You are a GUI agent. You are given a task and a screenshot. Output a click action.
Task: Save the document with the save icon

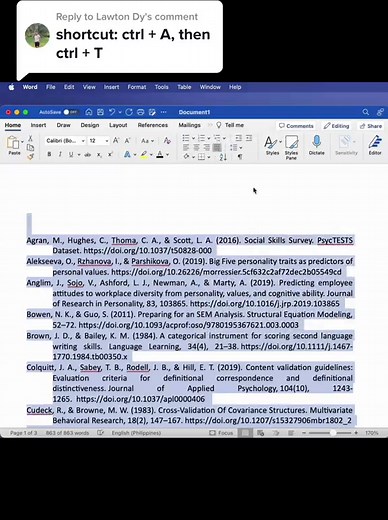100,112
